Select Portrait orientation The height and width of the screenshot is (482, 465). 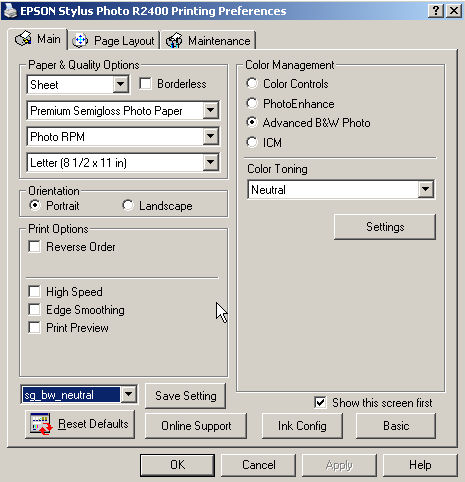click(x=35, y=205)
